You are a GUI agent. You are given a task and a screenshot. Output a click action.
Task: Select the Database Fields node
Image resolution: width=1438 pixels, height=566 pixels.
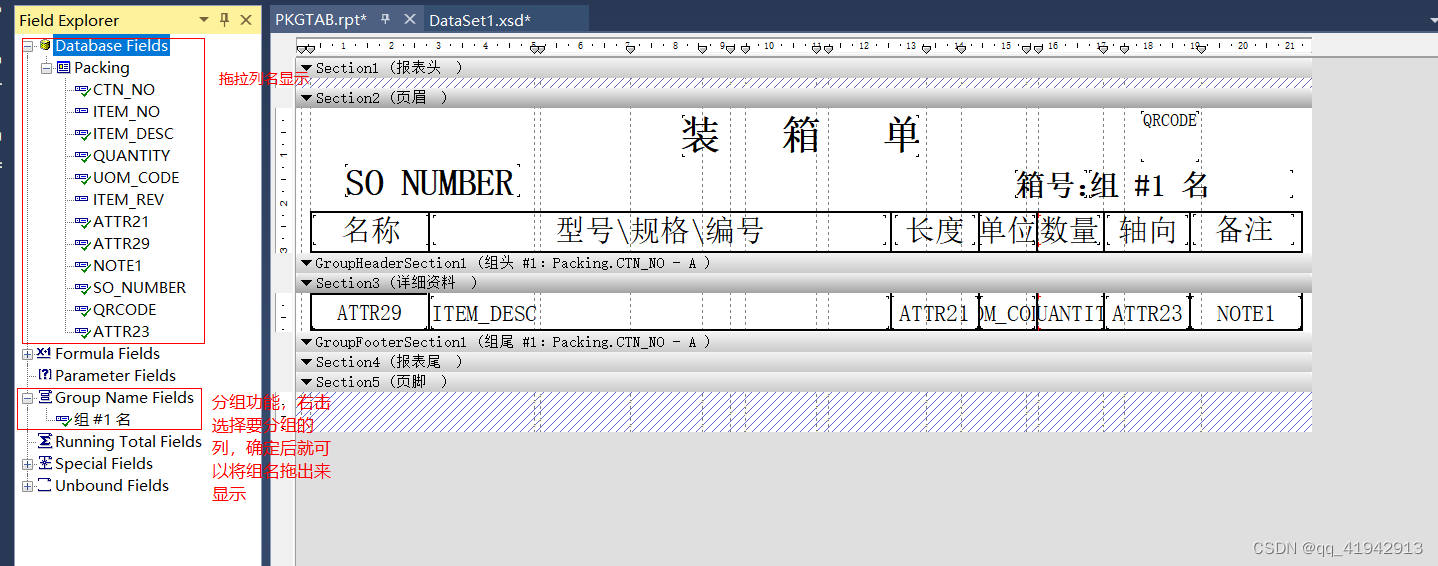[111, 46]
